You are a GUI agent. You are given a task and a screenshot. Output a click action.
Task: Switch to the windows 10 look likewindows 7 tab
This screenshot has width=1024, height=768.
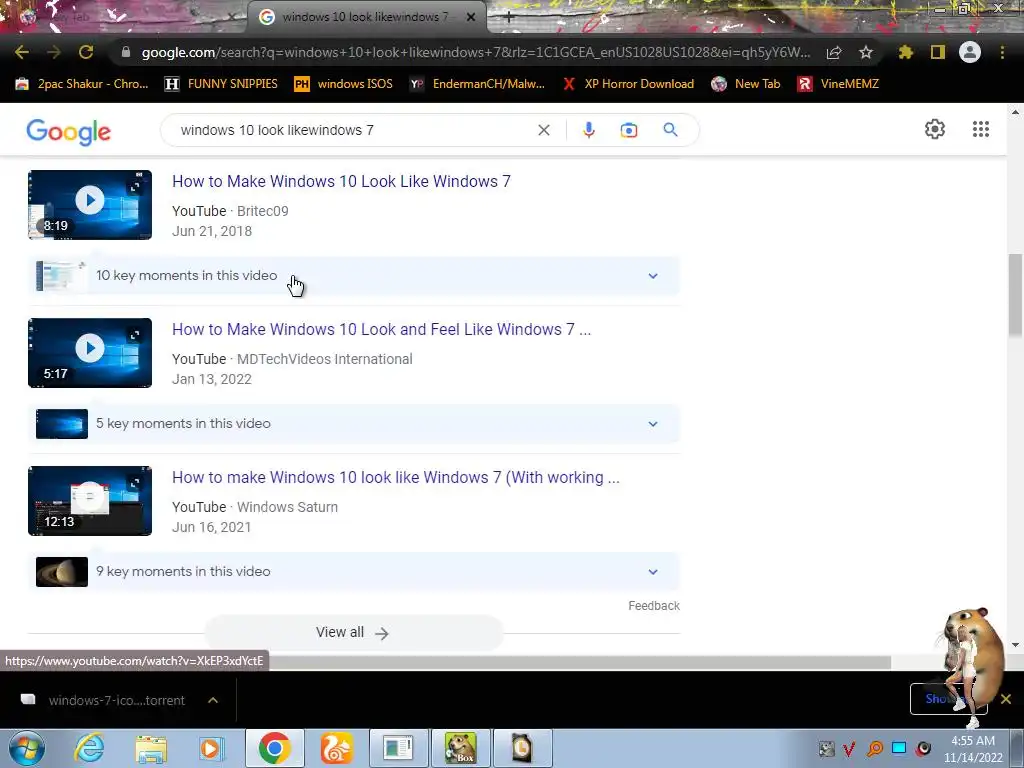tap(366, 18)
